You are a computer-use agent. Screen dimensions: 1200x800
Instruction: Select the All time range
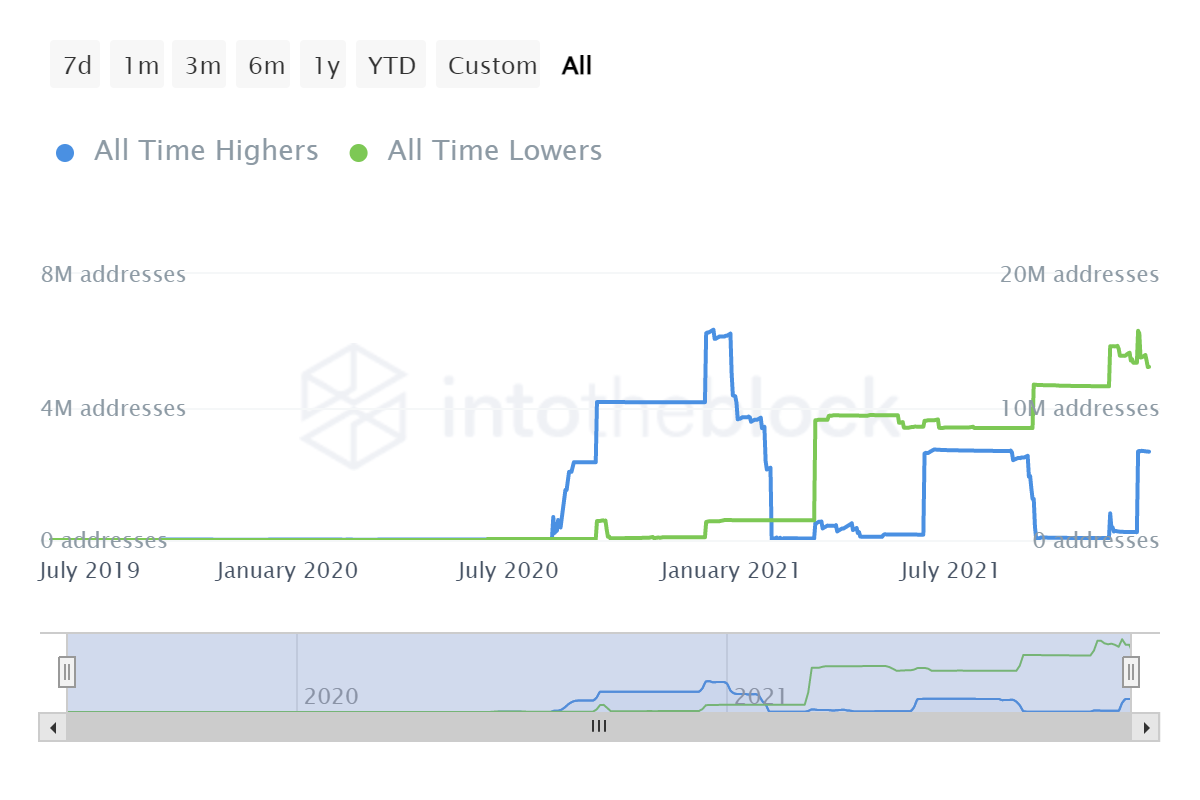[x=577, y=66]
